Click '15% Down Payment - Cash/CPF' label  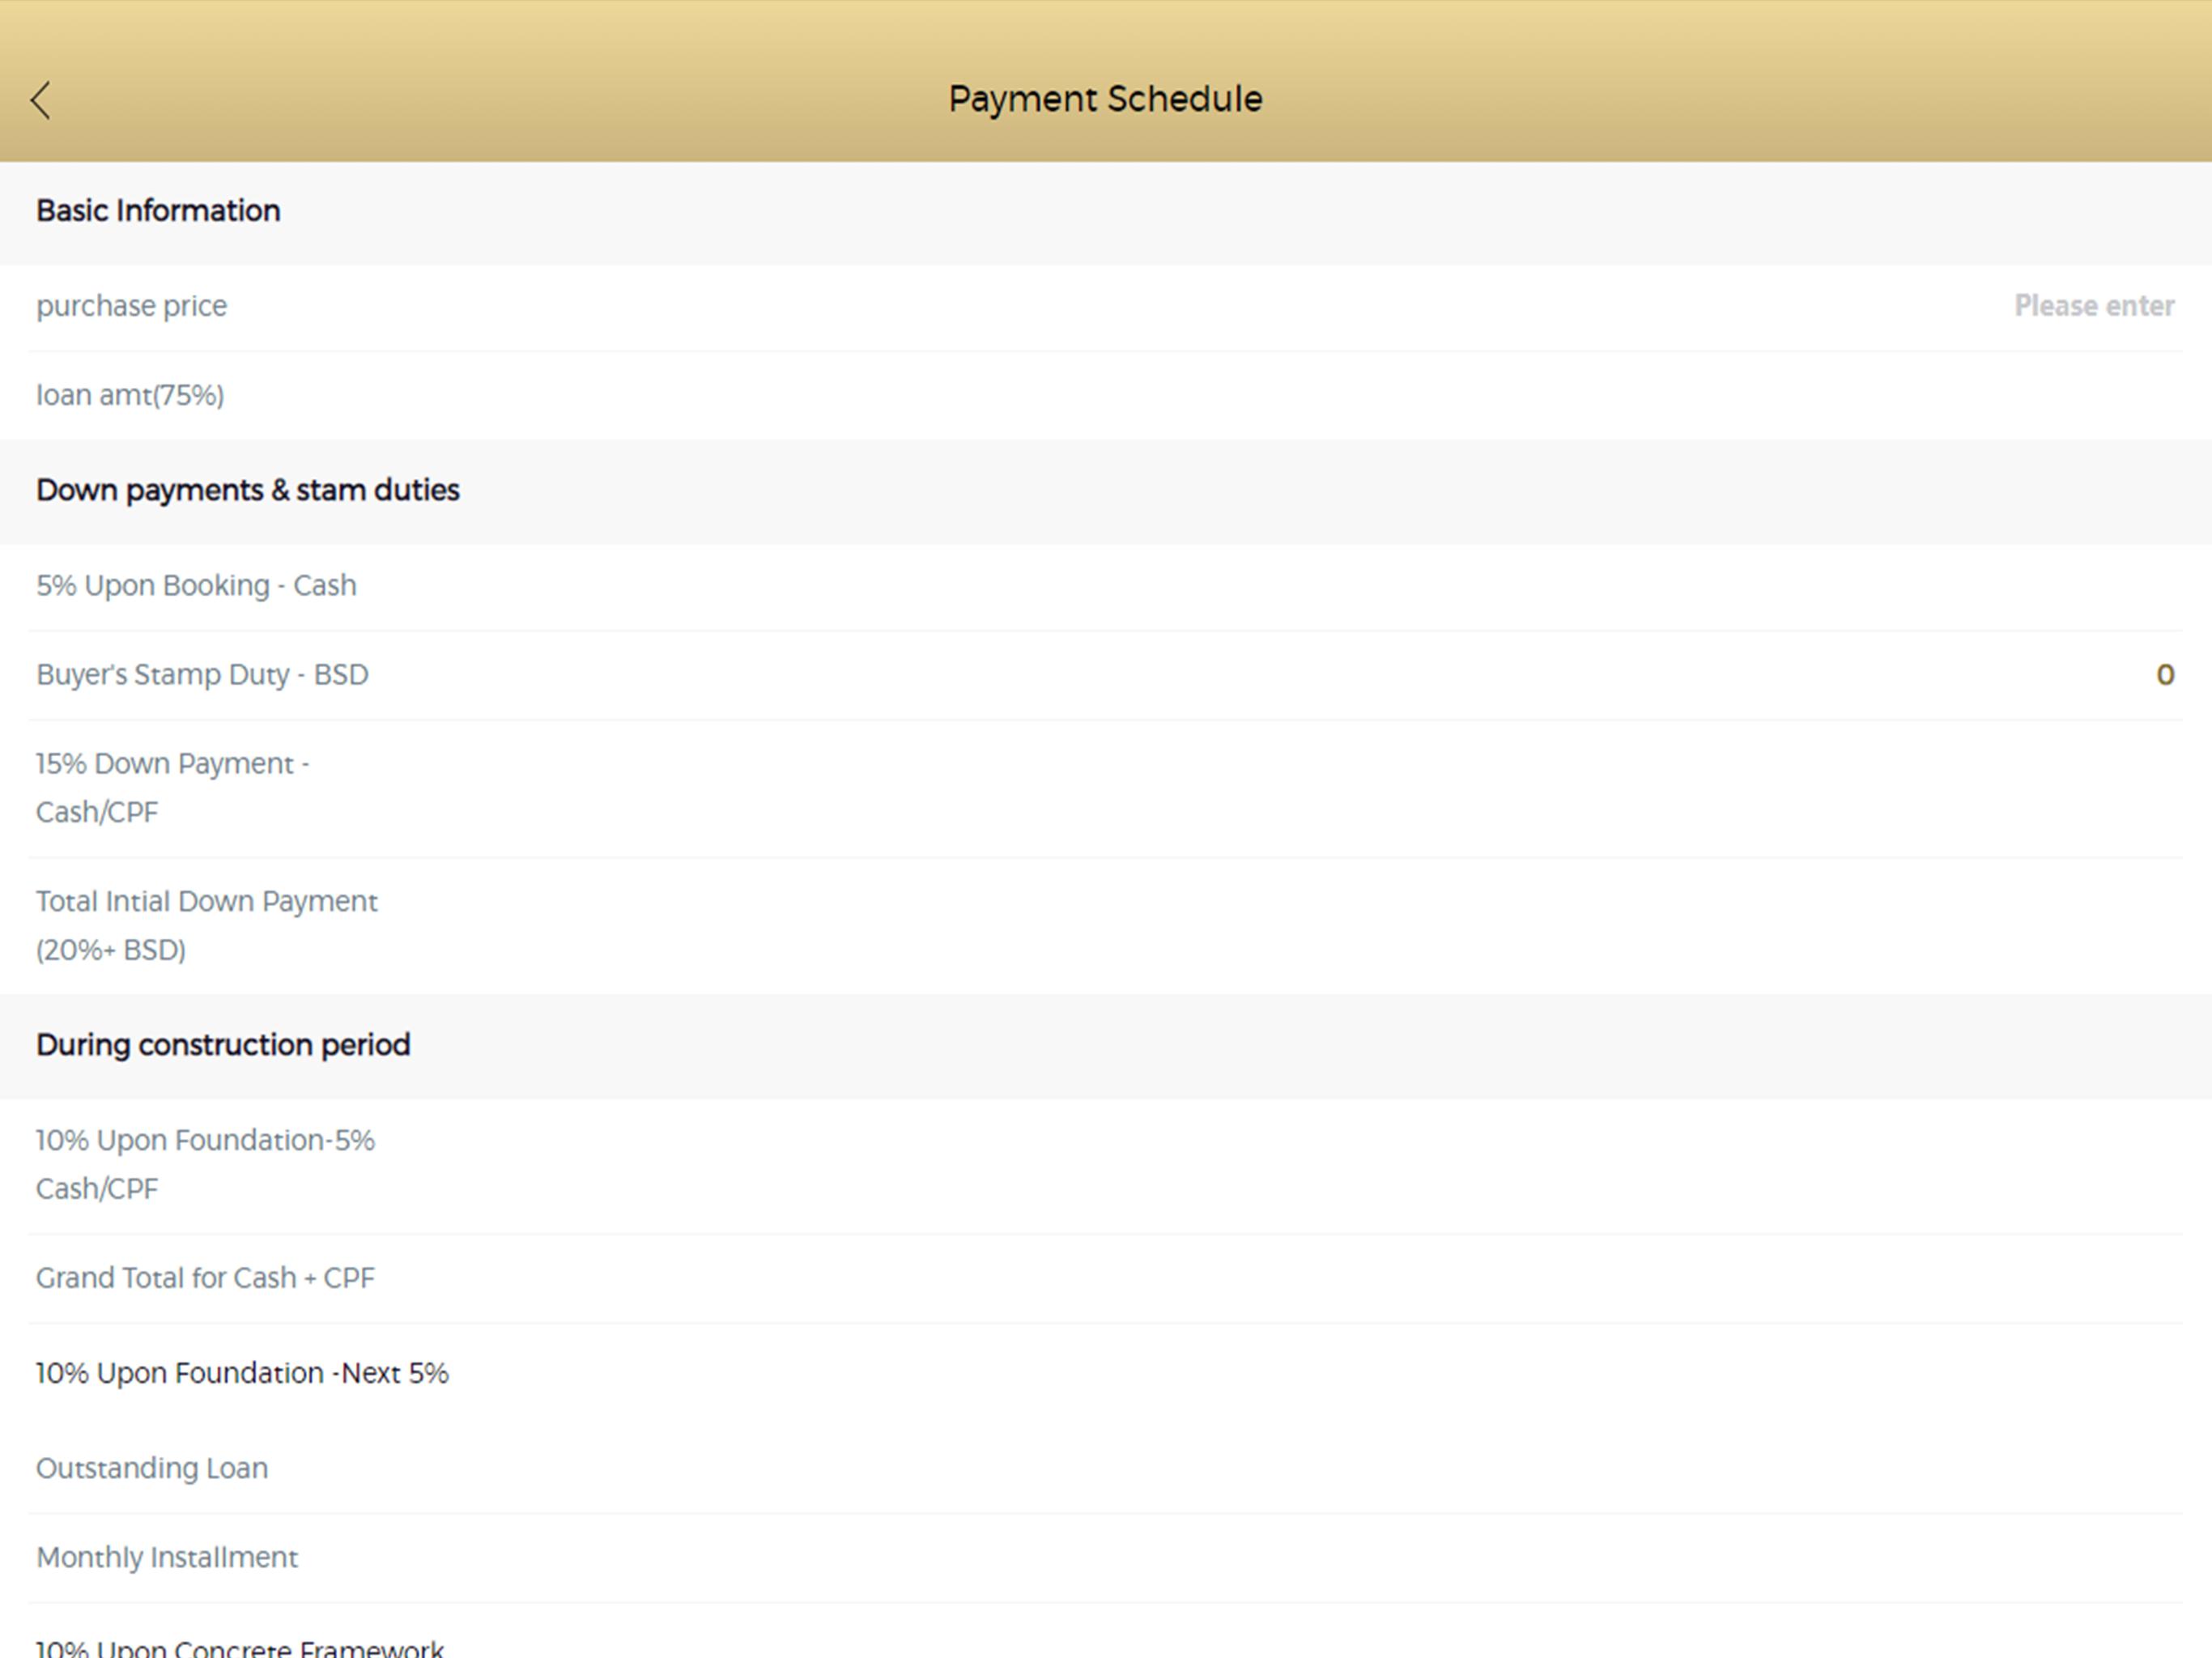173,788
